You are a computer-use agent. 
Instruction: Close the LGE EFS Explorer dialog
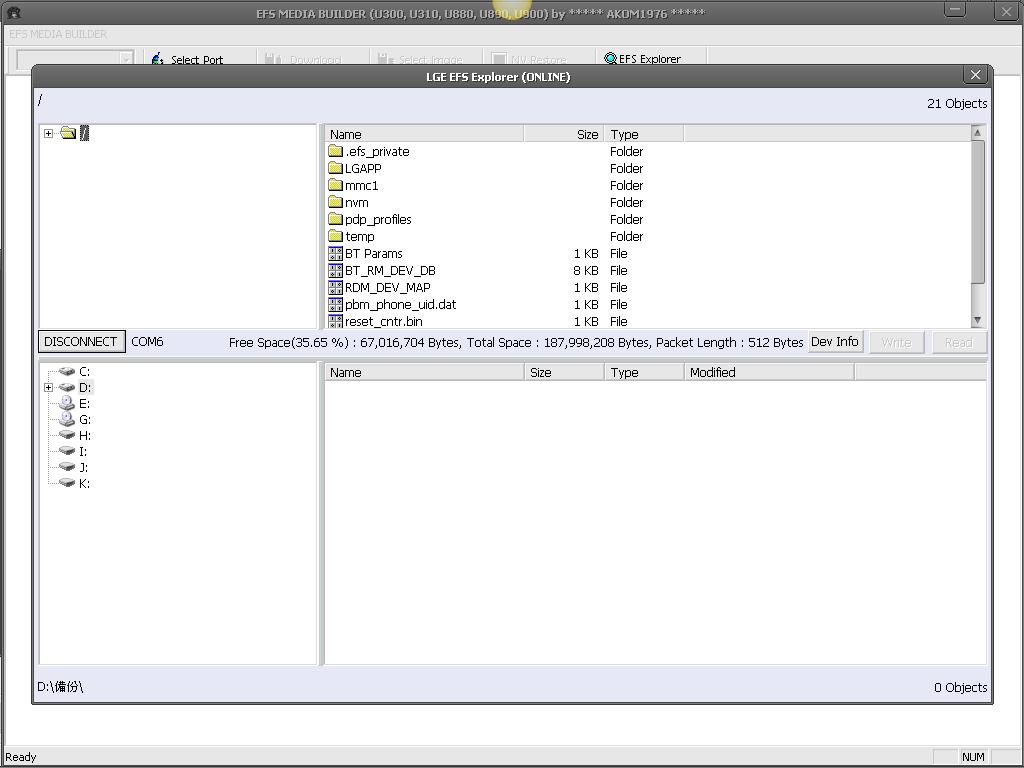(975, 75)
